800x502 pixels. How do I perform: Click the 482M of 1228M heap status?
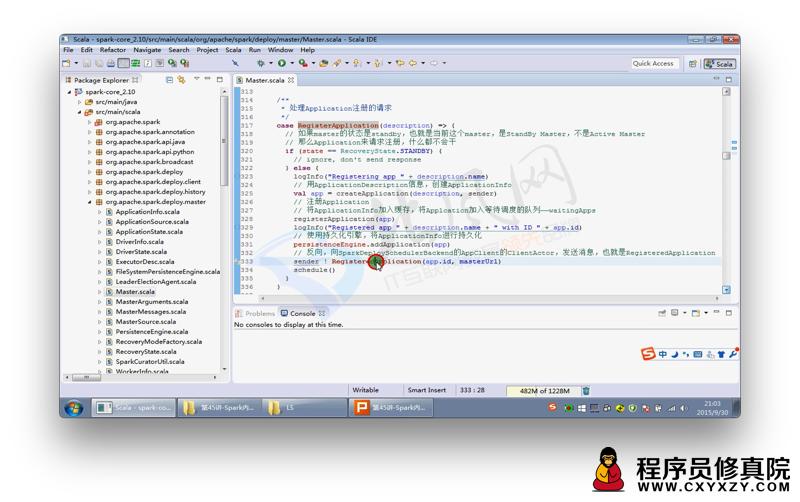544,391
